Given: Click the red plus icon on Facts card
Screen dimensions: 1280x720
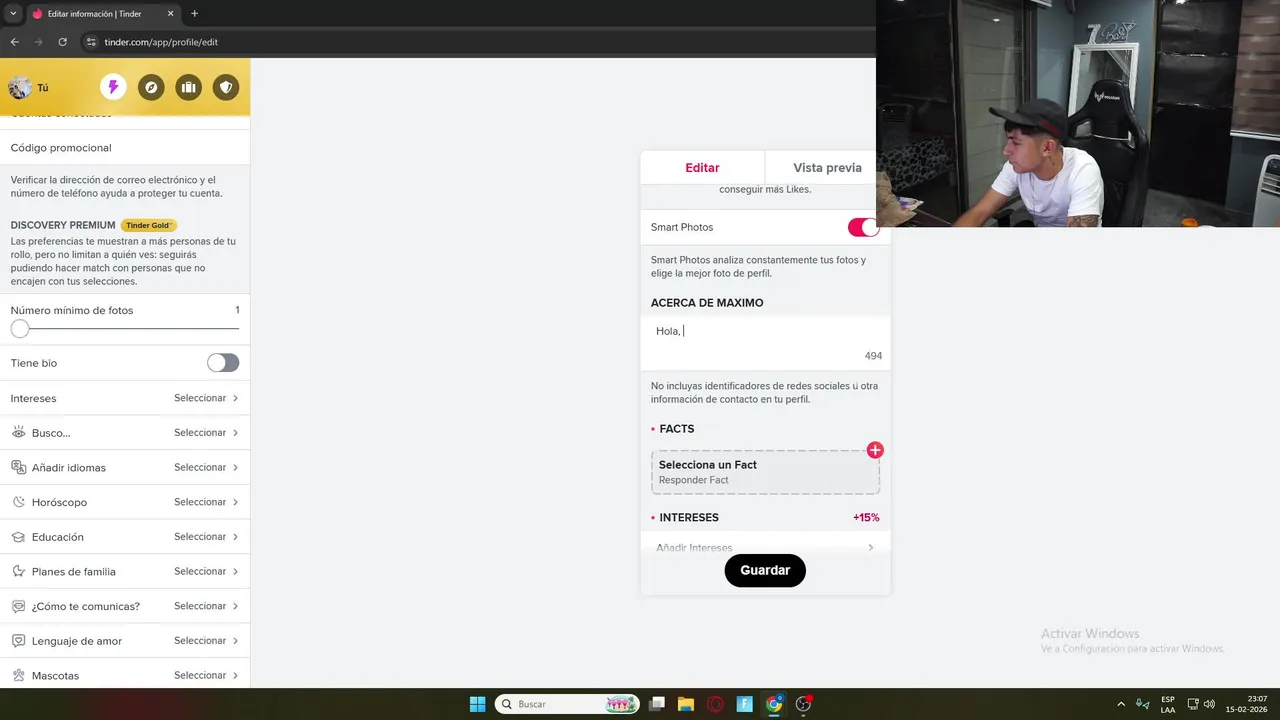Looking at the screenshot, I should pyautogui.click(x=875, y=450).
